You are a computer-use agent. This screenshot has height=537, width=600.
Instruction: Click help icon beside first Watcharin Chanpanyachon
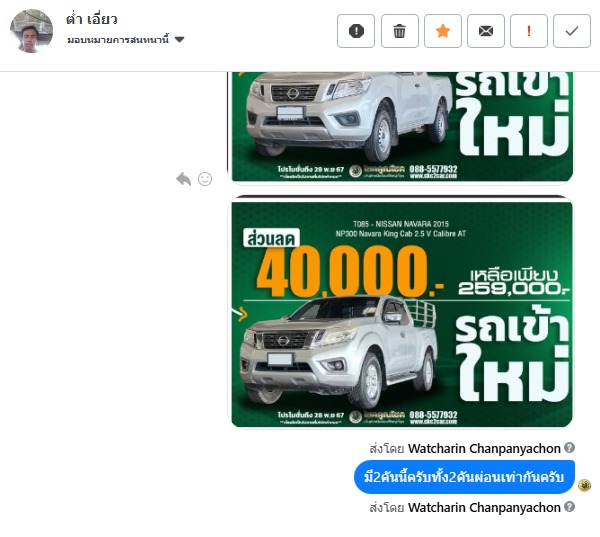(x=569, y=447)
